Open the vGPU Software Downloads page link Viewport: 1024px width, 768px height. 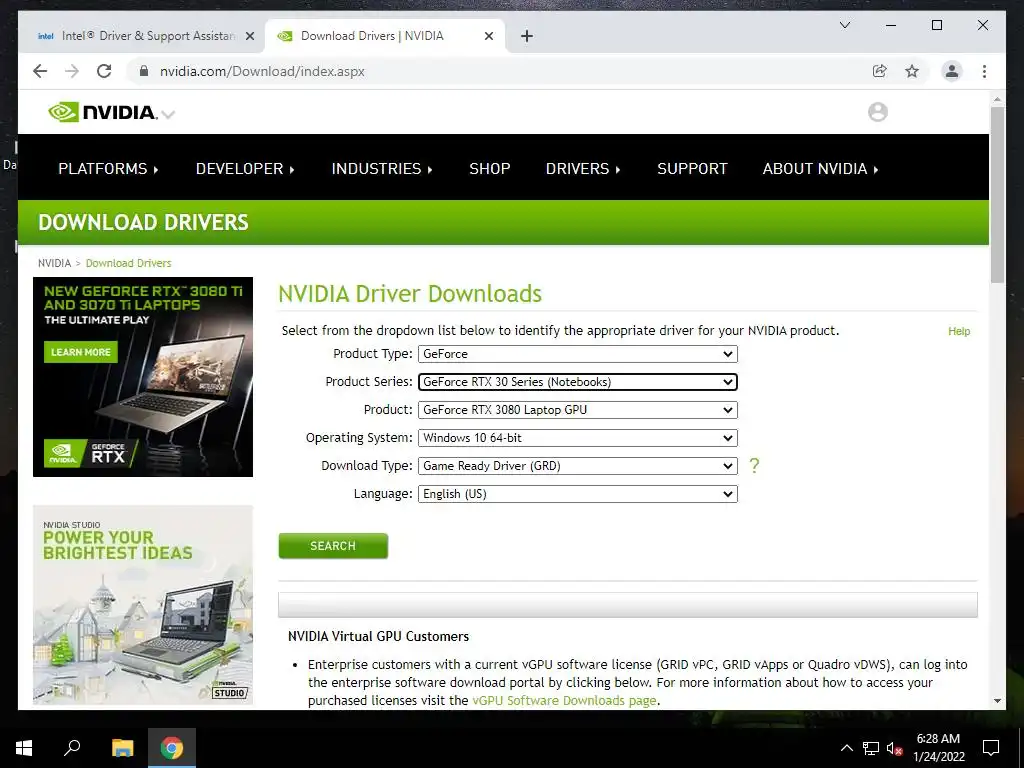coord(564,701)
